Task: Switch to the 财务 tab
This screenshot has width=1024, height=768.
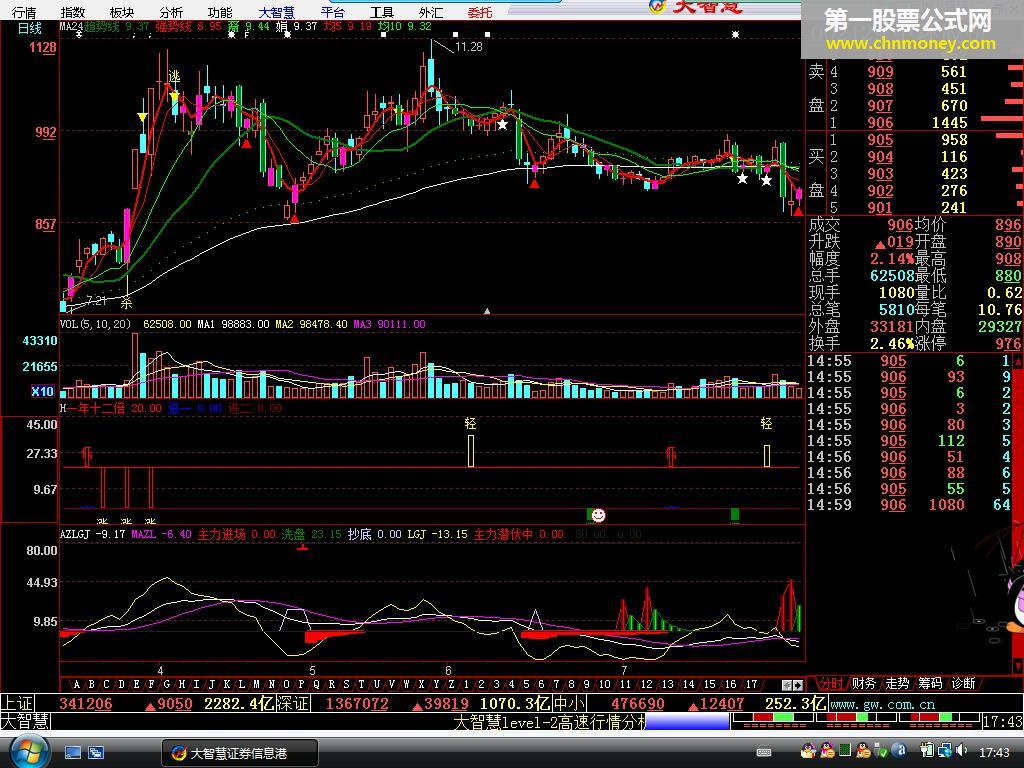Action: [864, 683]
